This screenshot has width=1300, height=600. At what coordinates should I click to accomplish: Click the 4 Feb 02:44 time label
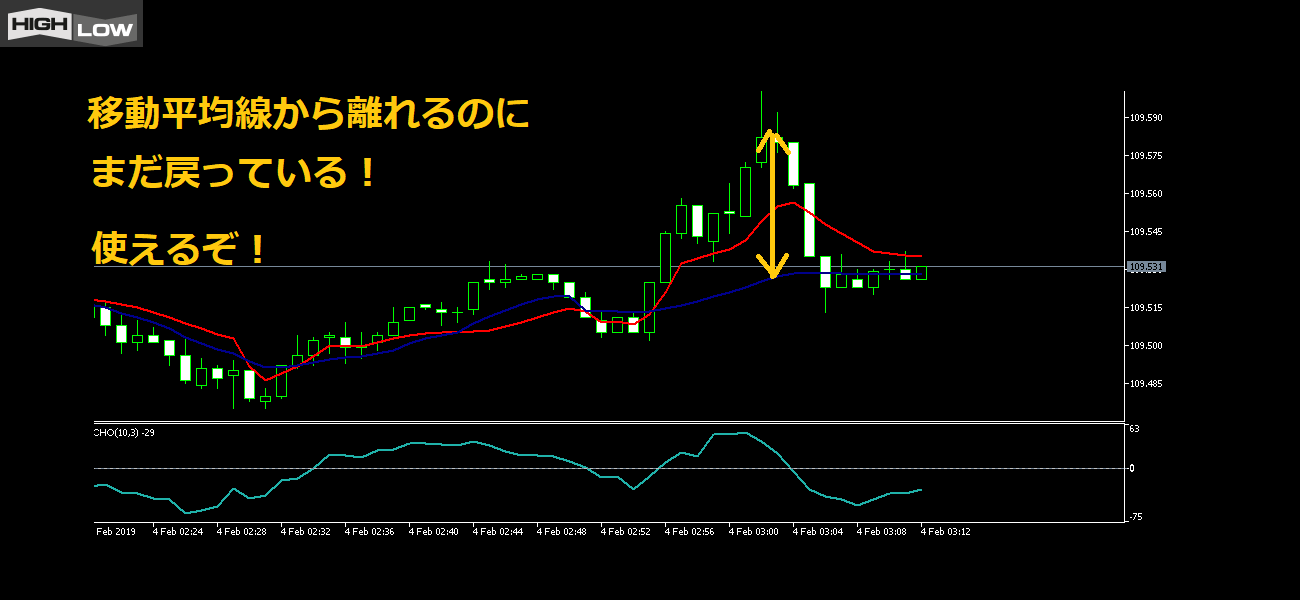[x=498, y=532]
